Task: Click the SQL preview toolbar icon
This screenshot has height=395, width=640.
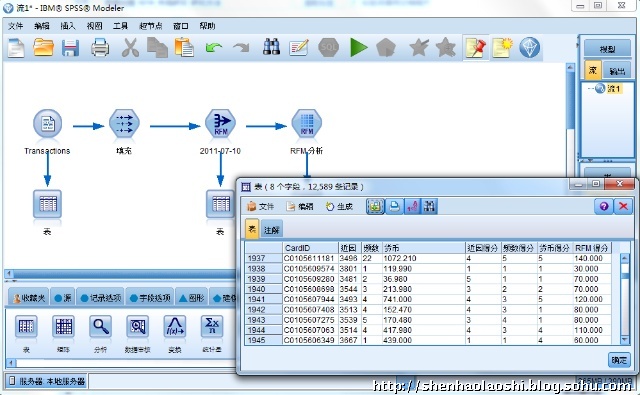Action: (329, 48)
